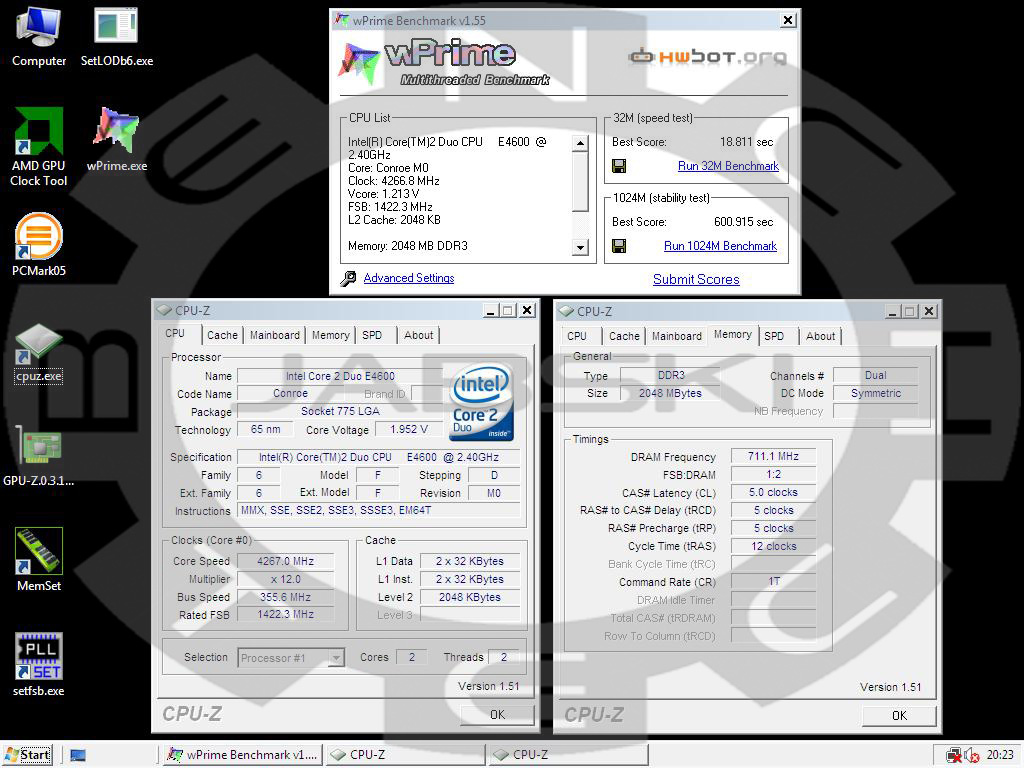Select the AMD GPU Clock Tool shortcut
Viewport: 1024px width, 768px height.
coord(39,148)
